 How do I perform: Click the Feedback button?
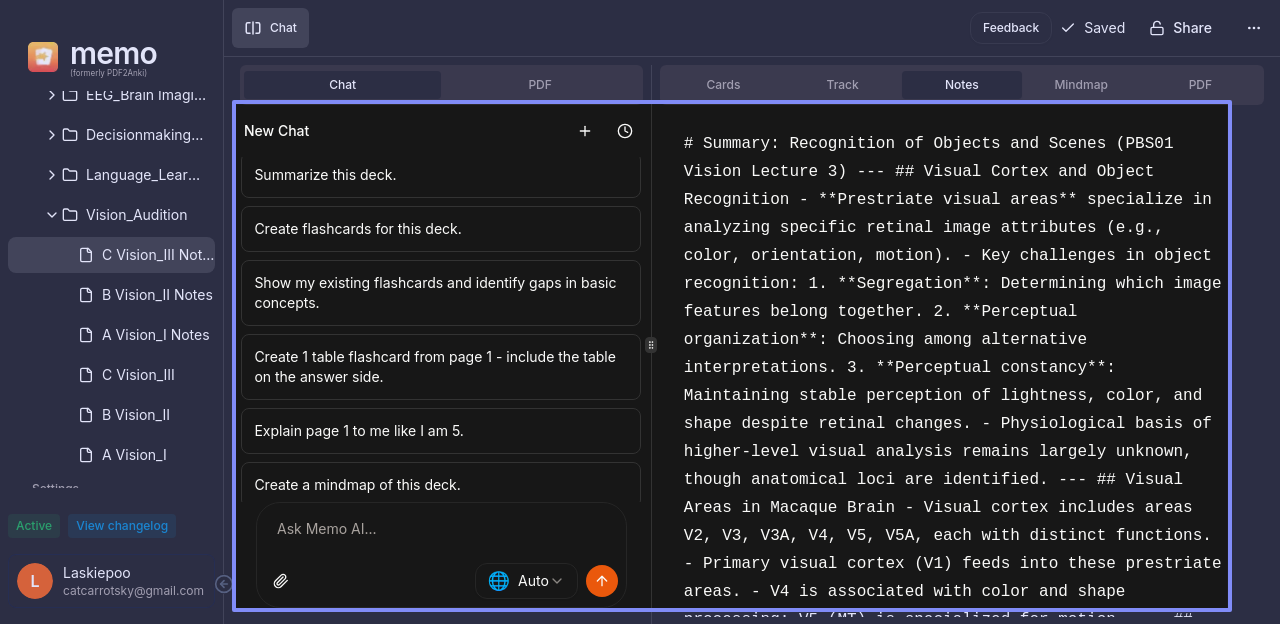[1010, 28]
